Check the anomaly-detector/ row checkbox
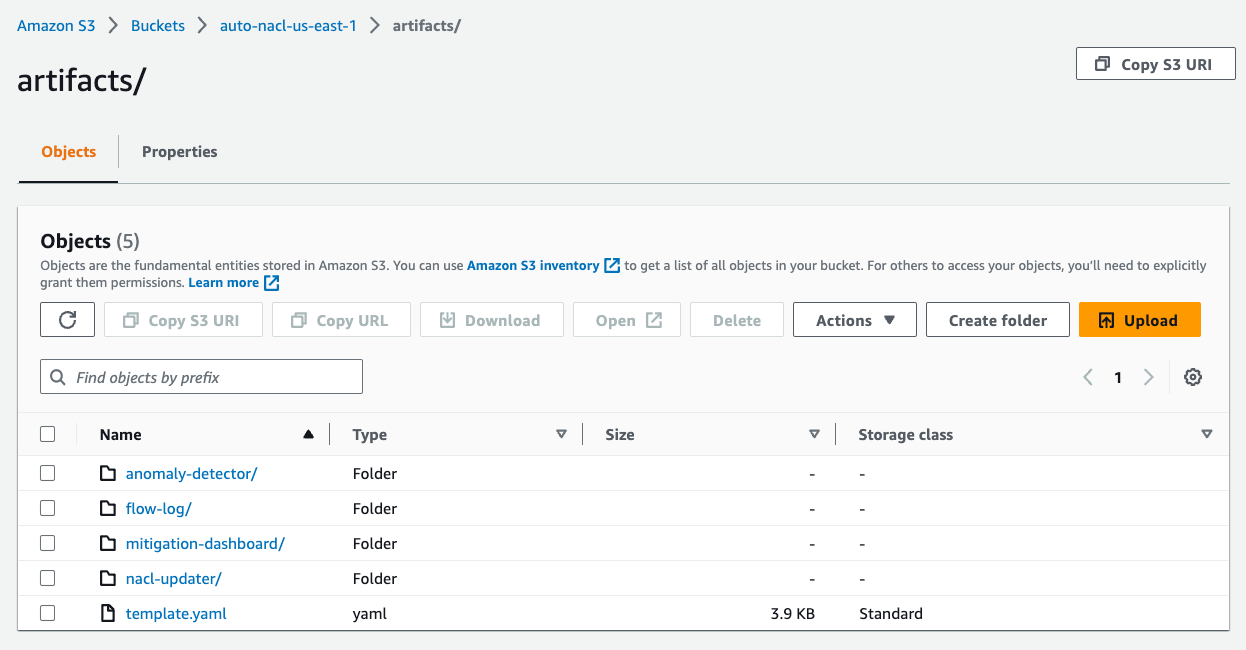 (x=47, y=472)
